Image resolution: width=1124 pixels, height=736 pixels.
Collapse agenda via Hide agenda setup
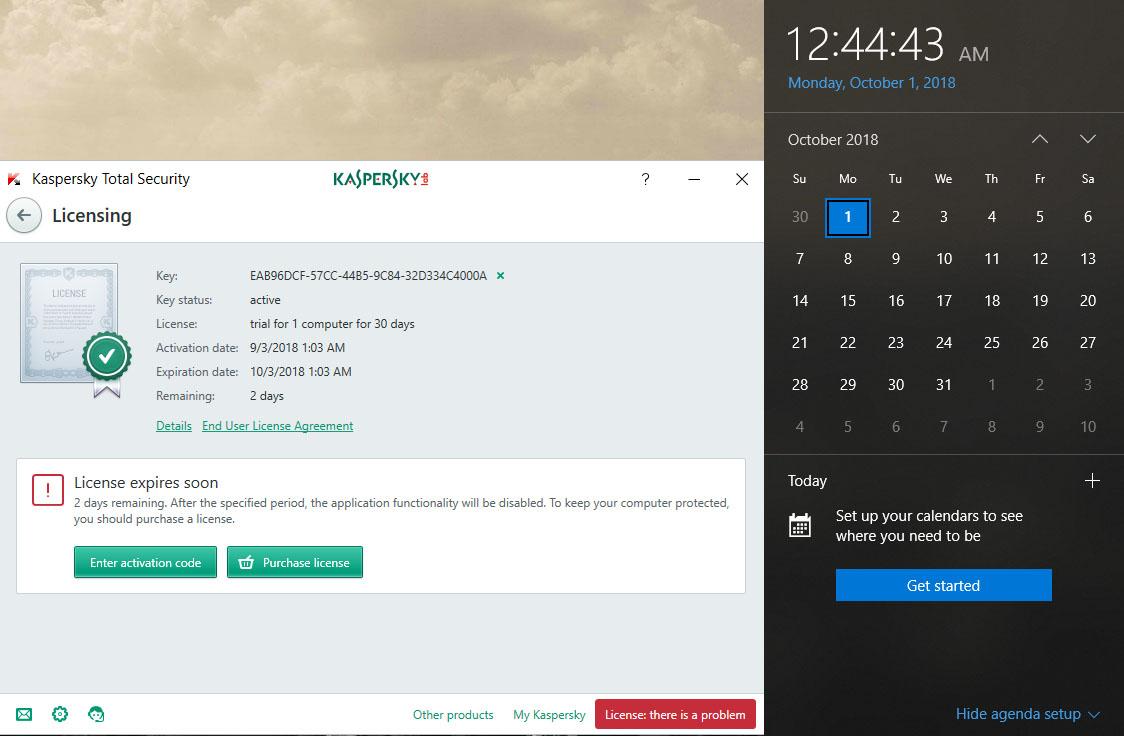click(x=1027, y=714)
